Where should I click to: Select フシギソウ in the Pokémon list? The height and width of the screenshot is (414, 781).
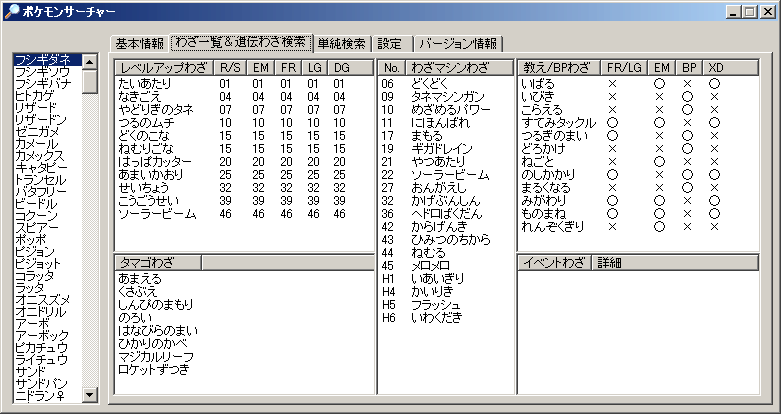pos(43,71)
